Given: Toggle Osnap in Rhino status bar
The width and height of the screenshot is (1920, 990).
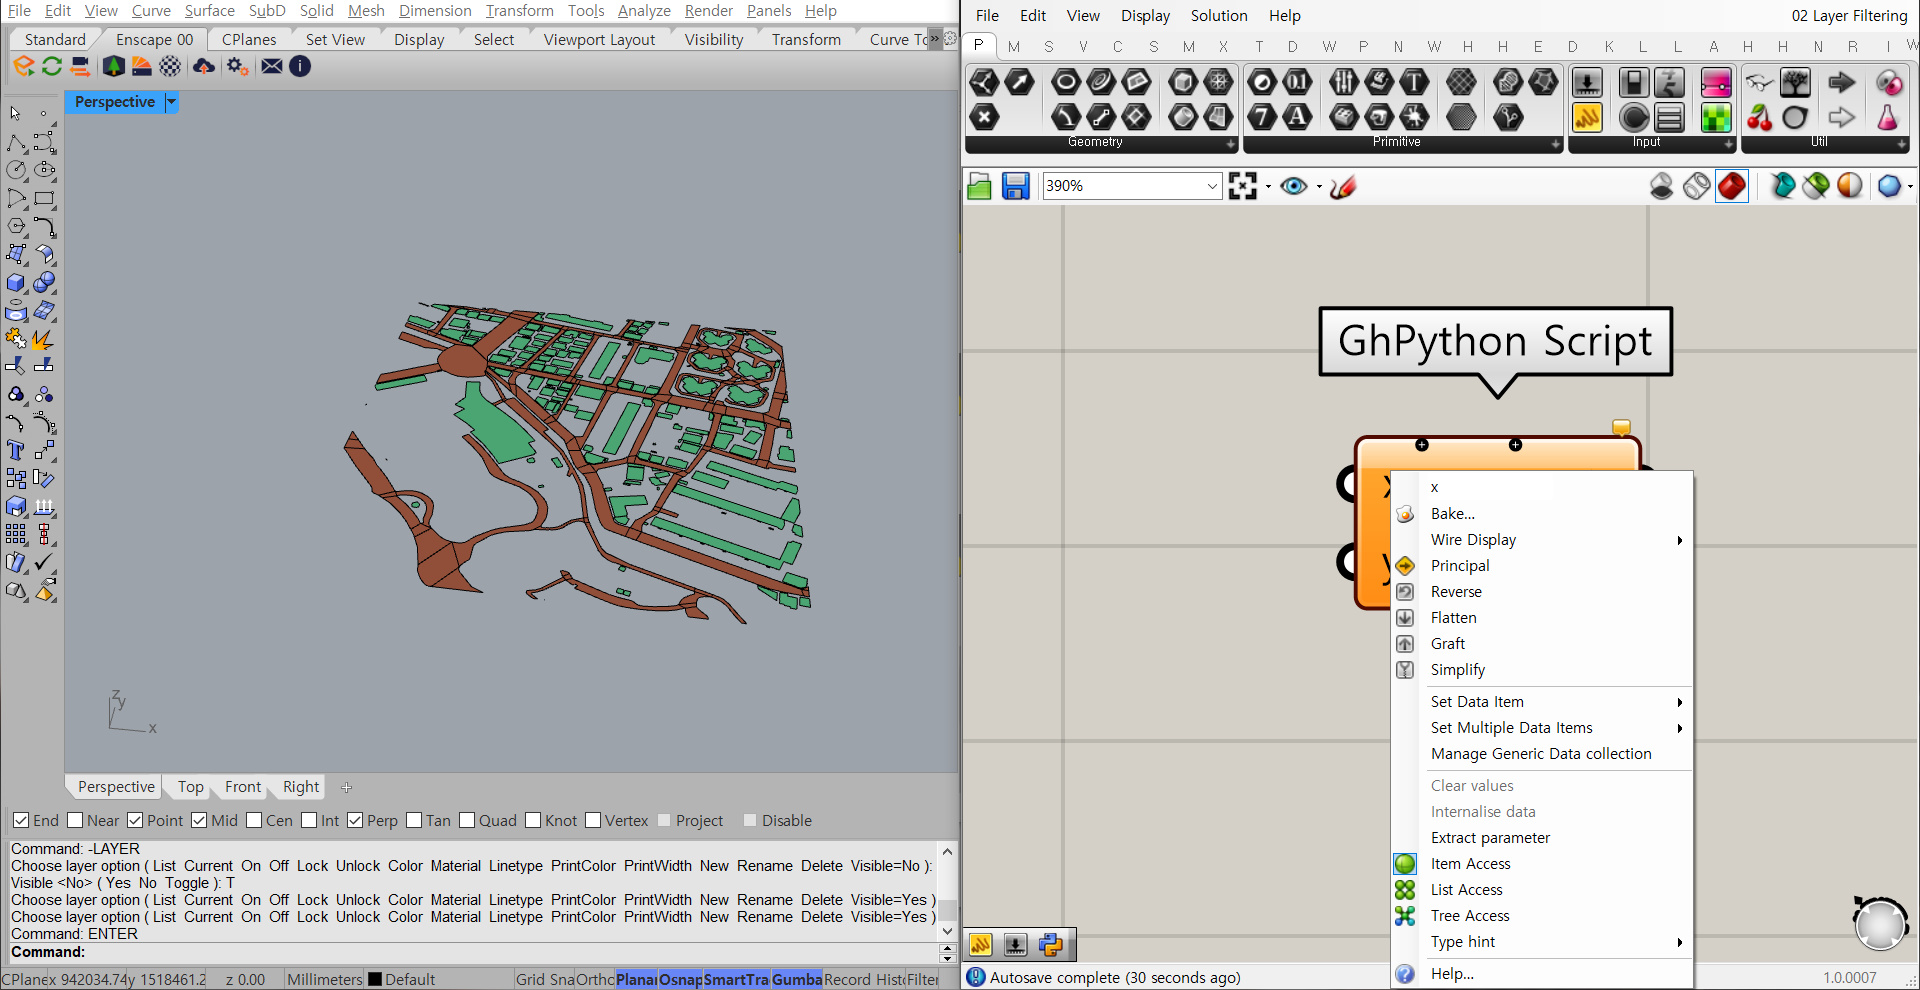Looking at the screenshot, I should coord(680,980).
